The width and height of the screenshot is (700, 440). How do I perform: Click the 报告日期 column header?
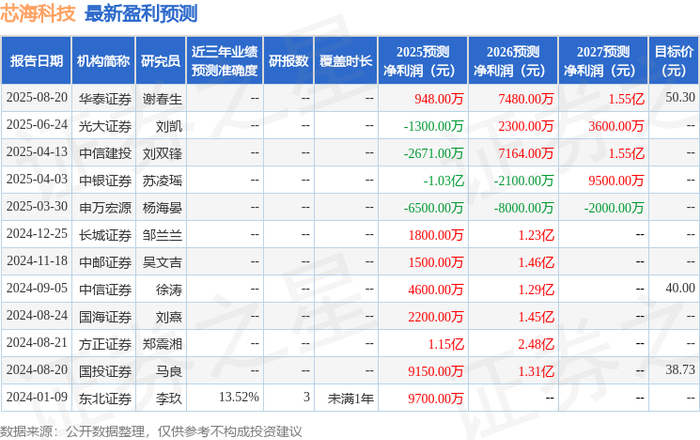36,61
